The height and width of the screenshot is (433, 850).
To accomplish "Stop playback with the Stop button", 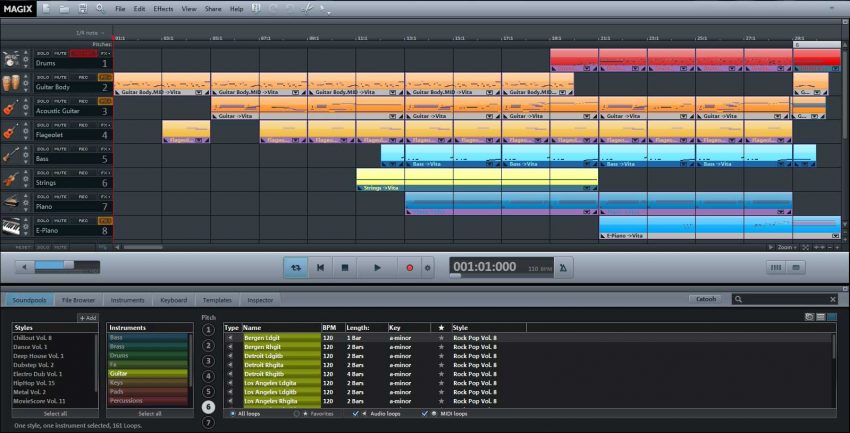I will point(344,268).
